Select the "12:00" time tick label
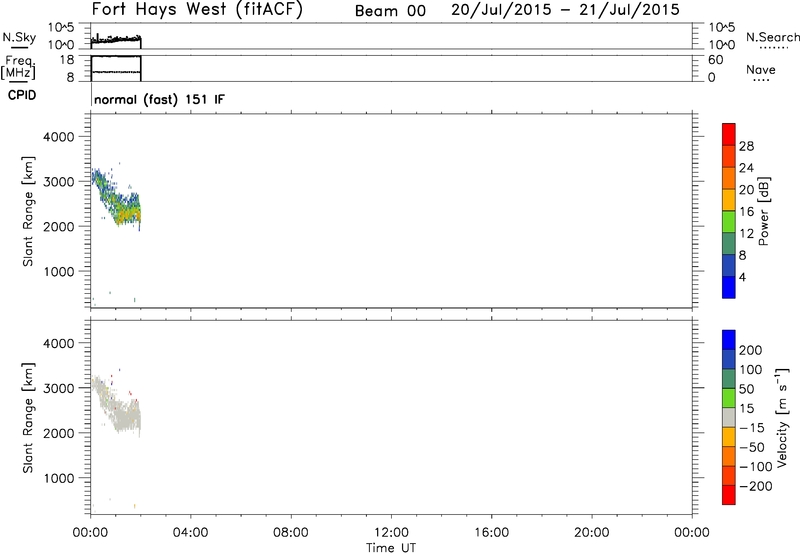This screenshot has height=554, width=800. (391, 533)
